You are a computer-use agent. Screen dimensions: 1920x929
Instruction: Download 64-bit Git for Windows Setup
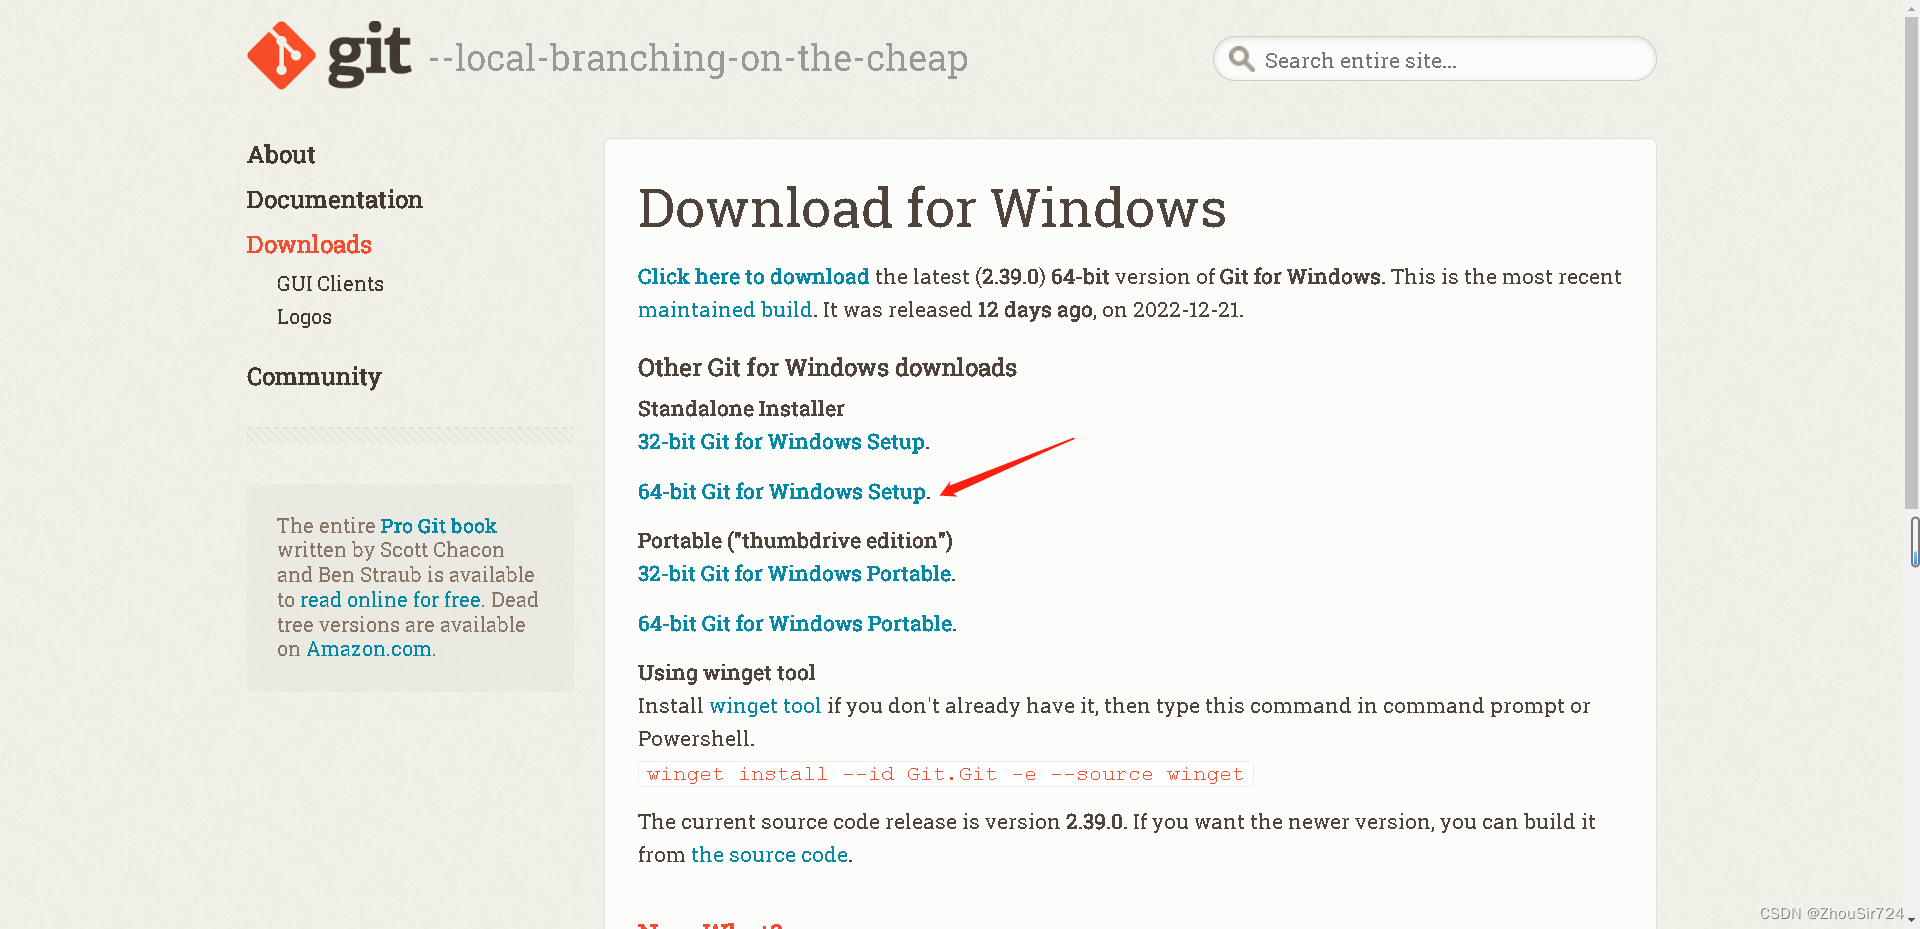click(782, 492)
